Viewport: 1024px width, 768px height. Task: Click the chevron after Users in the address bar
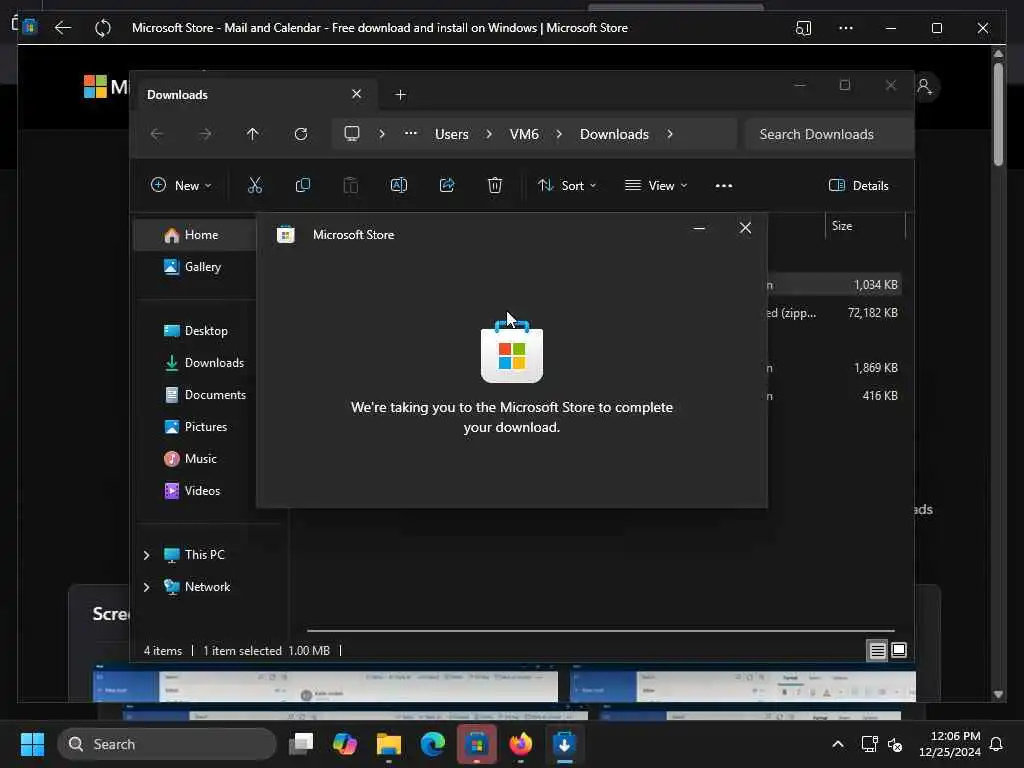(x=488, y=134)
